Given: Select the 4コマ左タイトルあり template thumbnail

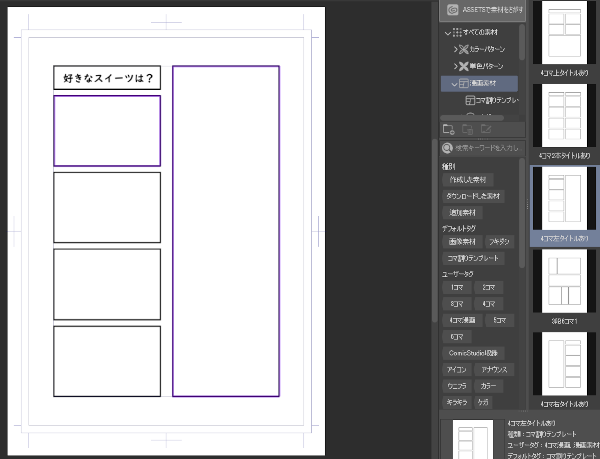Looking at the screenshot, I should [x=564, y=198].
